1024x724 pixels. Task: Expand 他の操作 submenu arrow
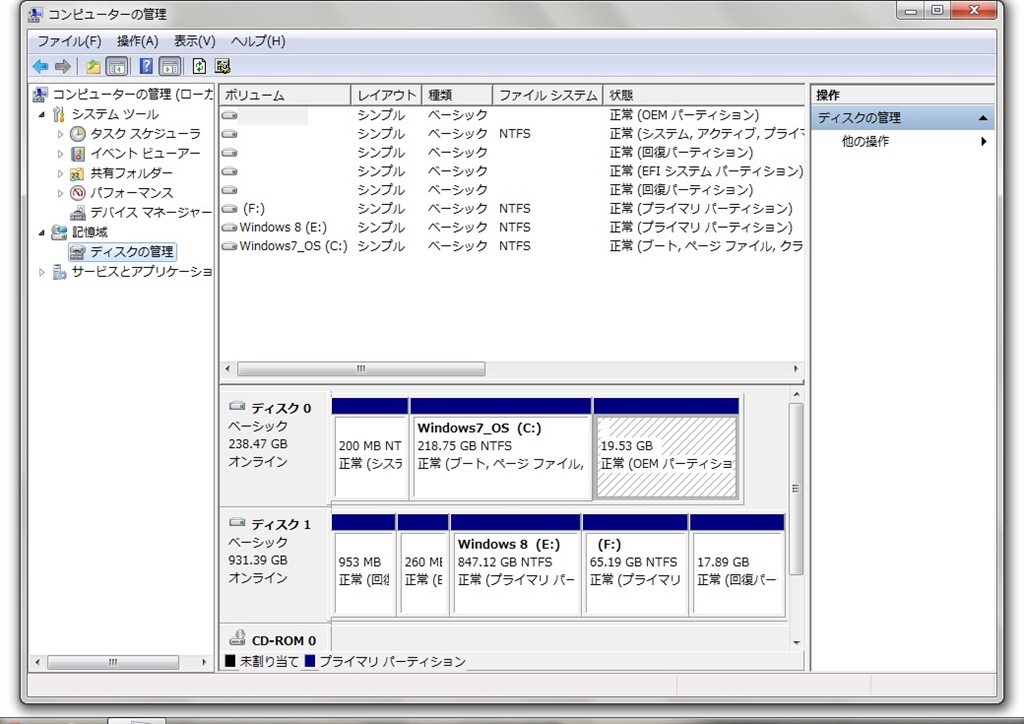pyautogui.click(x=983, y=142)
